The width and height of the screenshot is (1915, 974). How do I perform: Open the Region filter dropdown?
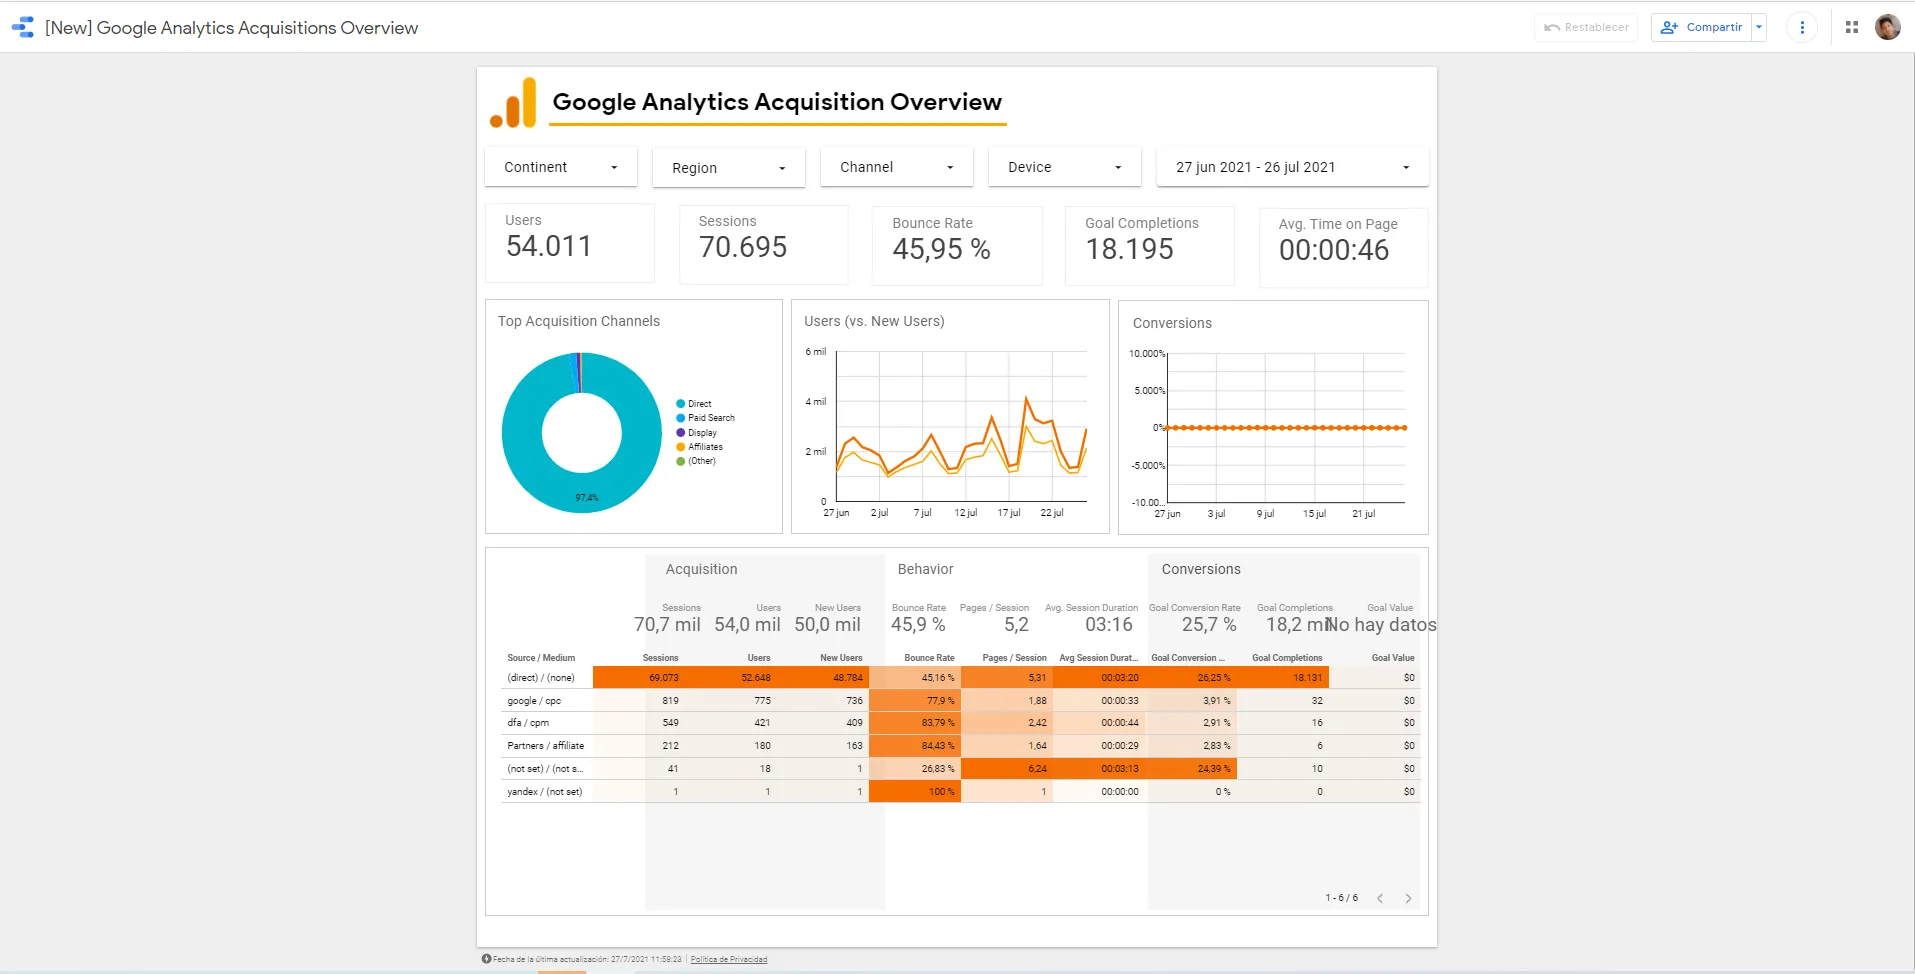[729, 168]
